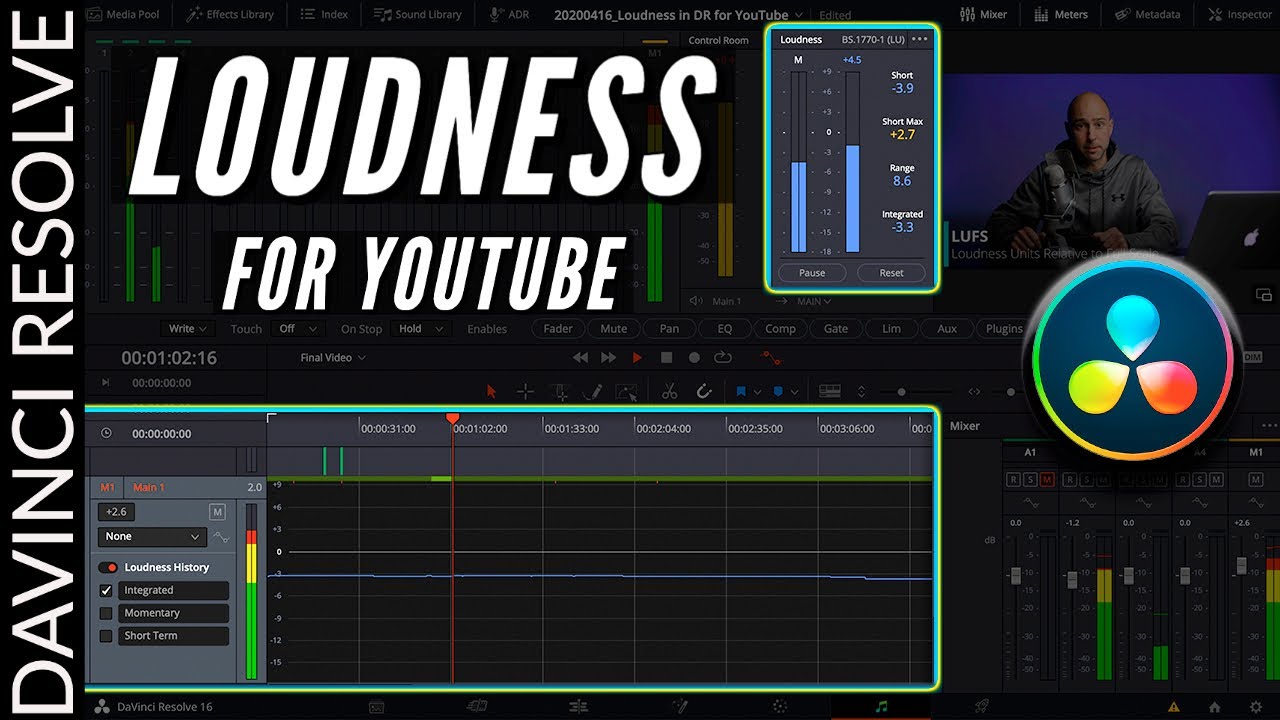The image size is (1280, 720).
Task: Toggle the Mixer panel from top toolbar
Action: [984, 14]
